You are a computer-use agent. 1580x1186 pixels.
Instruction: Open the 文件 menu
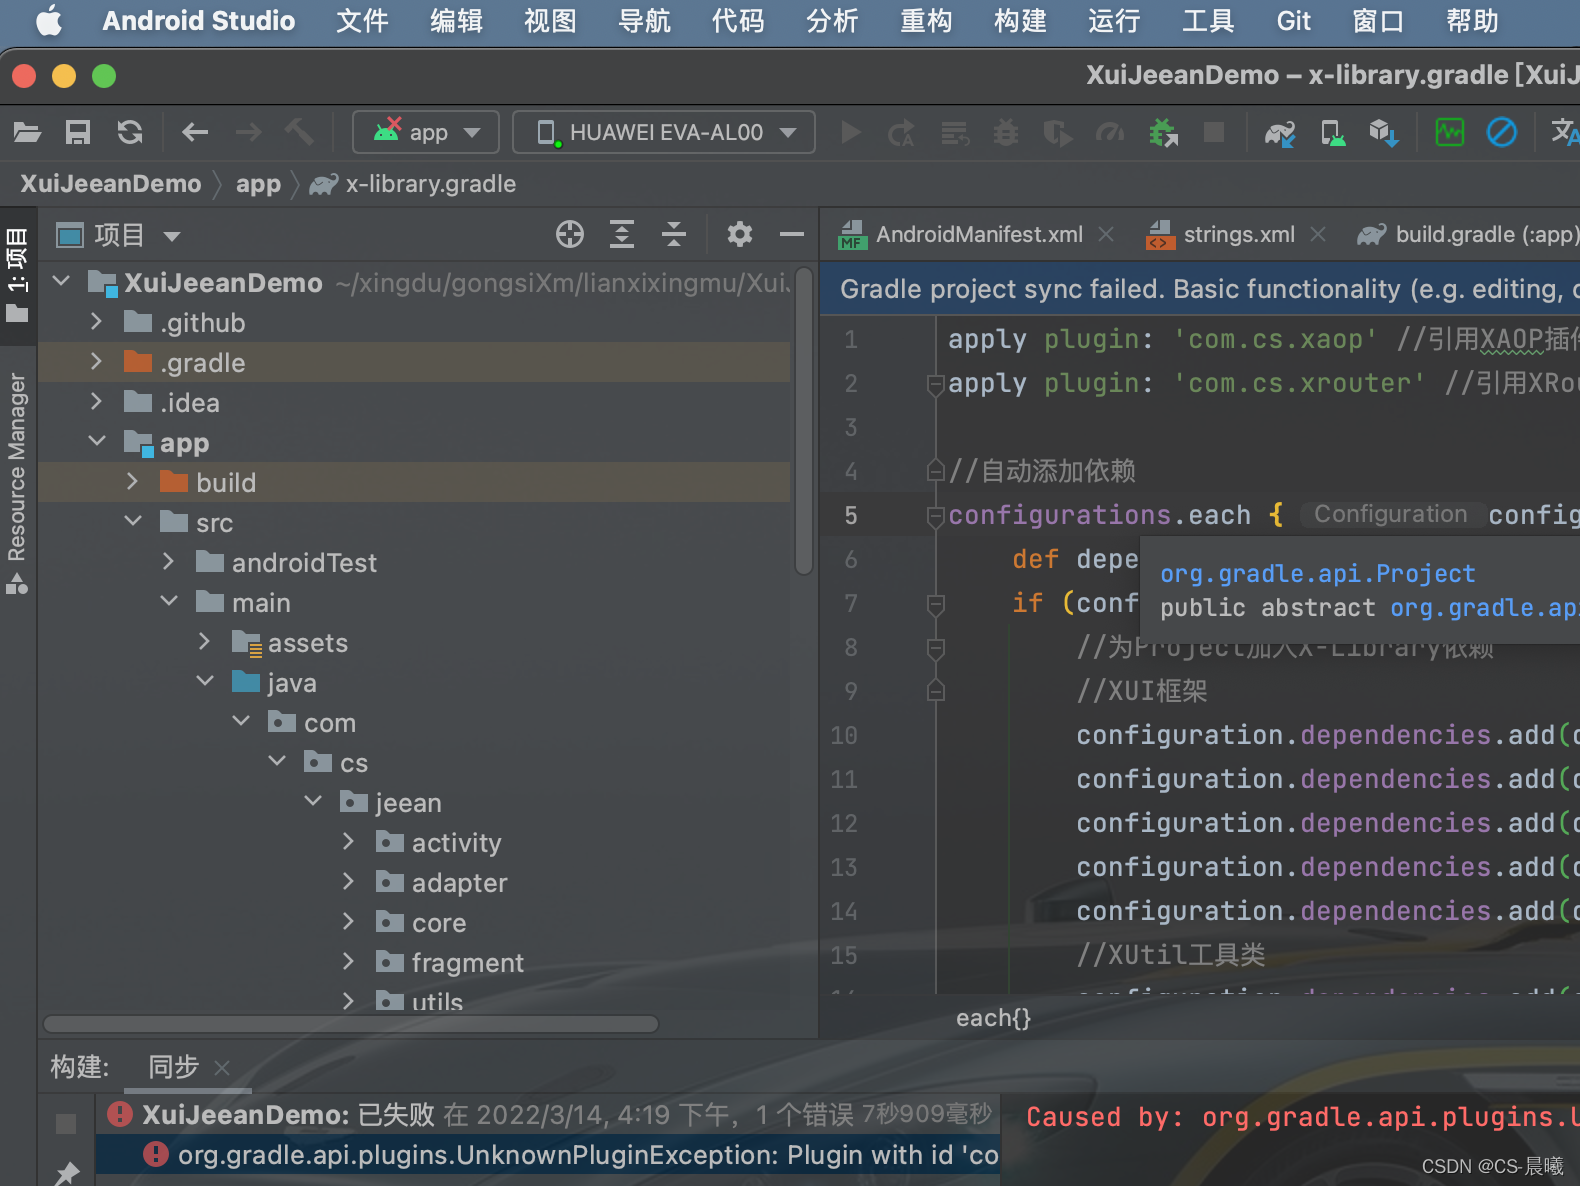pos(362,21)
